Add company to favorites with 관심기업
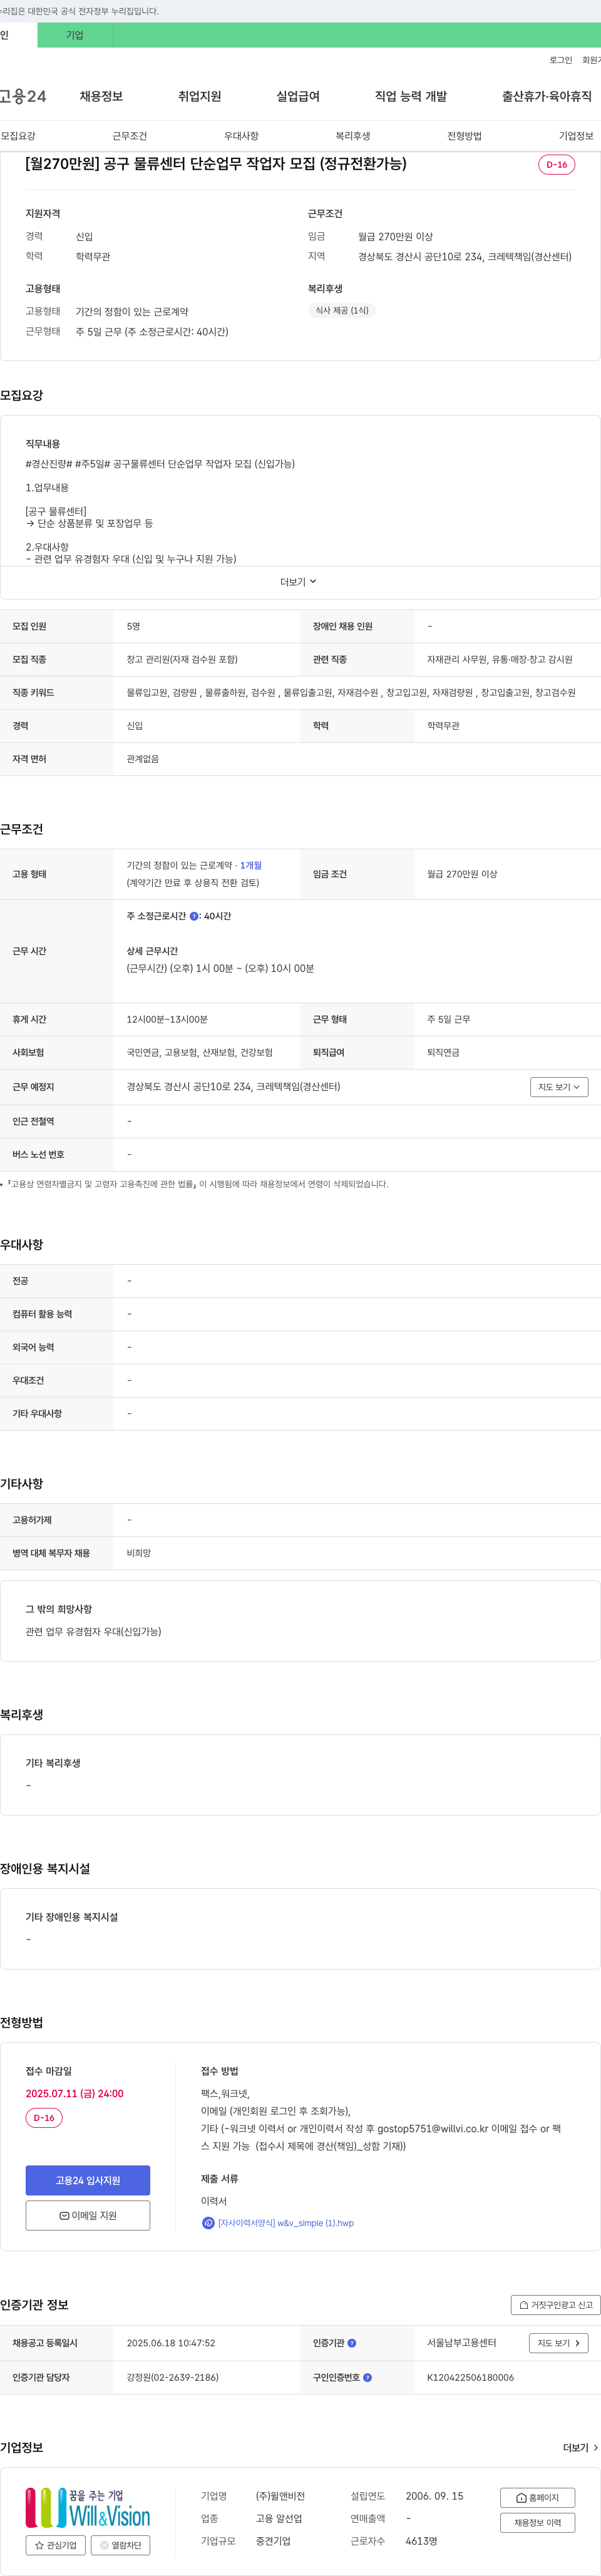Image resolution: width=601 pixels, height=2576 pixels. click(x=56, y=2545)
